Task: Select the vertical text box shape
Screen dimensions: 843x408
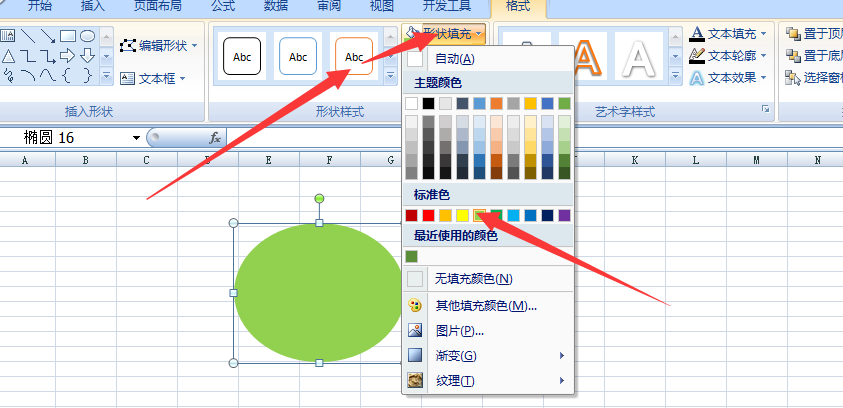Action: click(8, 36)
